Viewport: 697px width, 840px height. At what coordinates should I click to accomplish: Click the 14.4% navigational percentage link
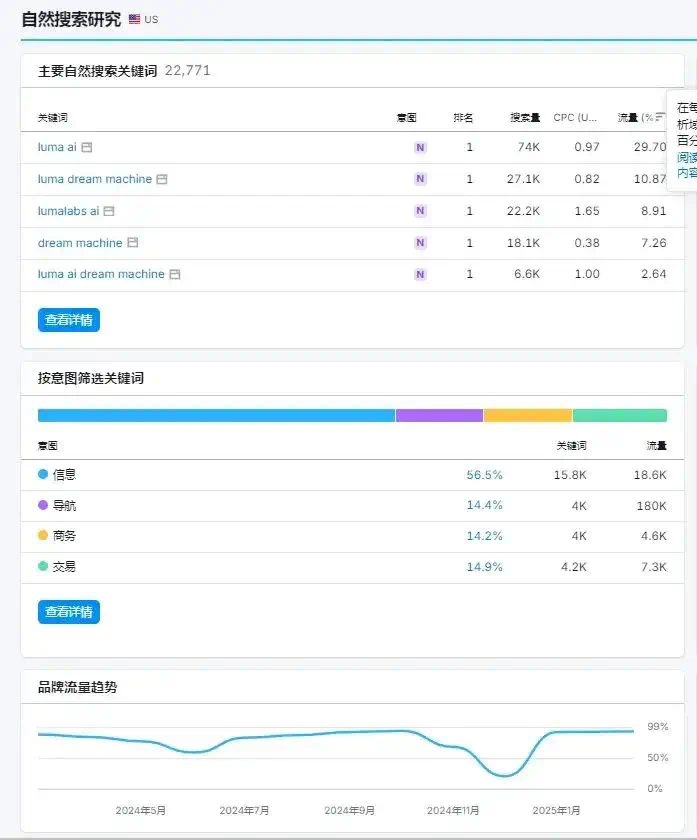click(484, 505)
